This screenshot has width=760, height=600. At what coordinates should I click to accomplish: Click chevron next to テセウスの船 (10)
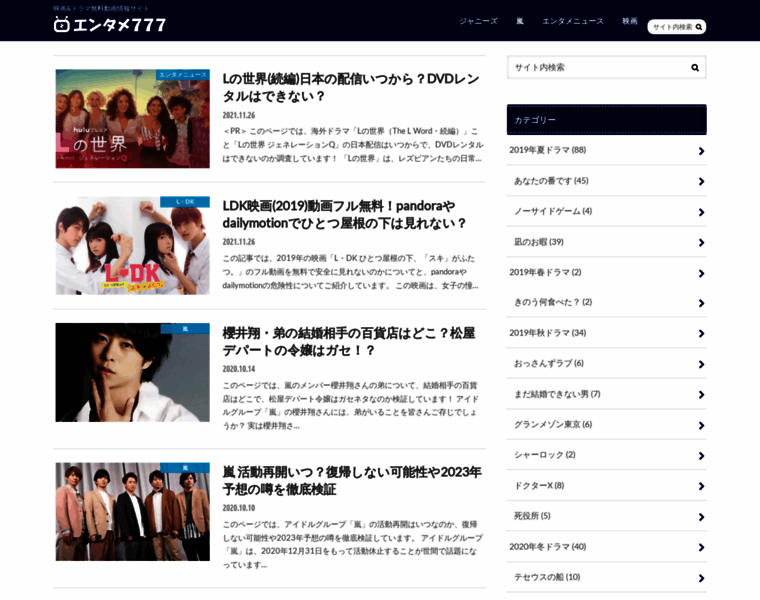(x=701, y=578)
